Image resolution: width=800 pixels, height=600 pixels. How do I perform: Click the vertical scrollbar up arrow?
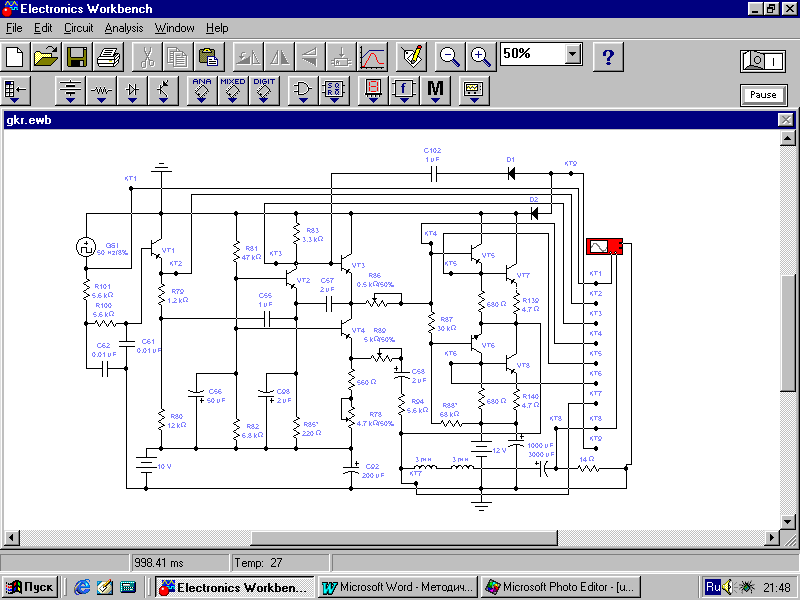tap(788, 138)
